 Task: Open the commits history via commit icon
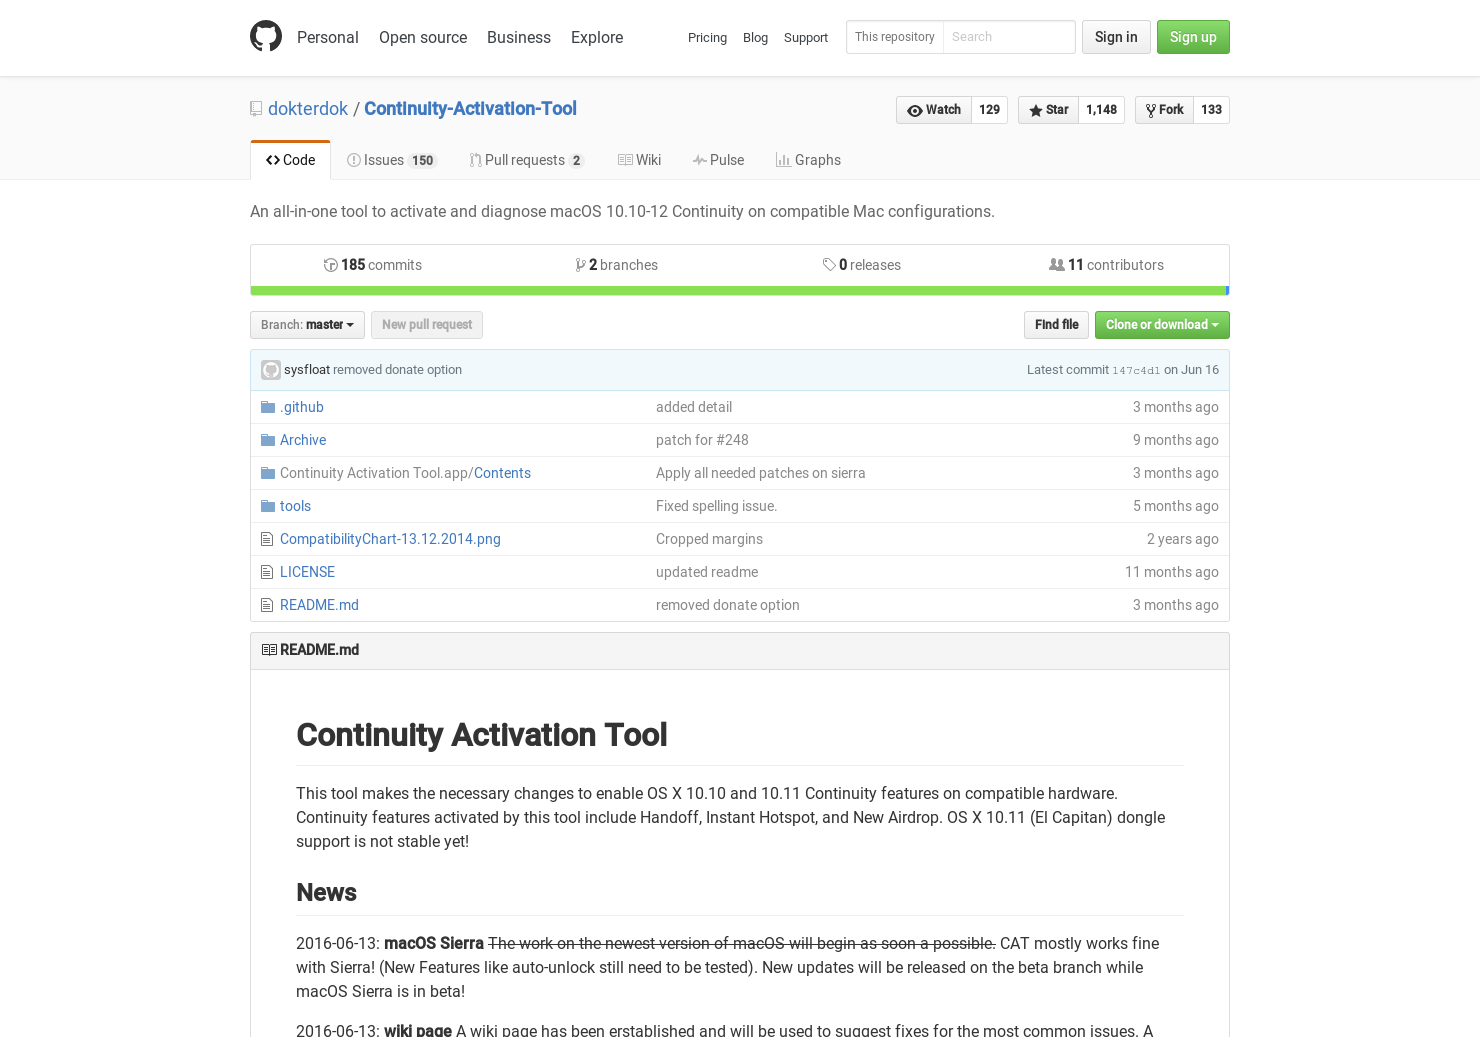click(331, 264)
